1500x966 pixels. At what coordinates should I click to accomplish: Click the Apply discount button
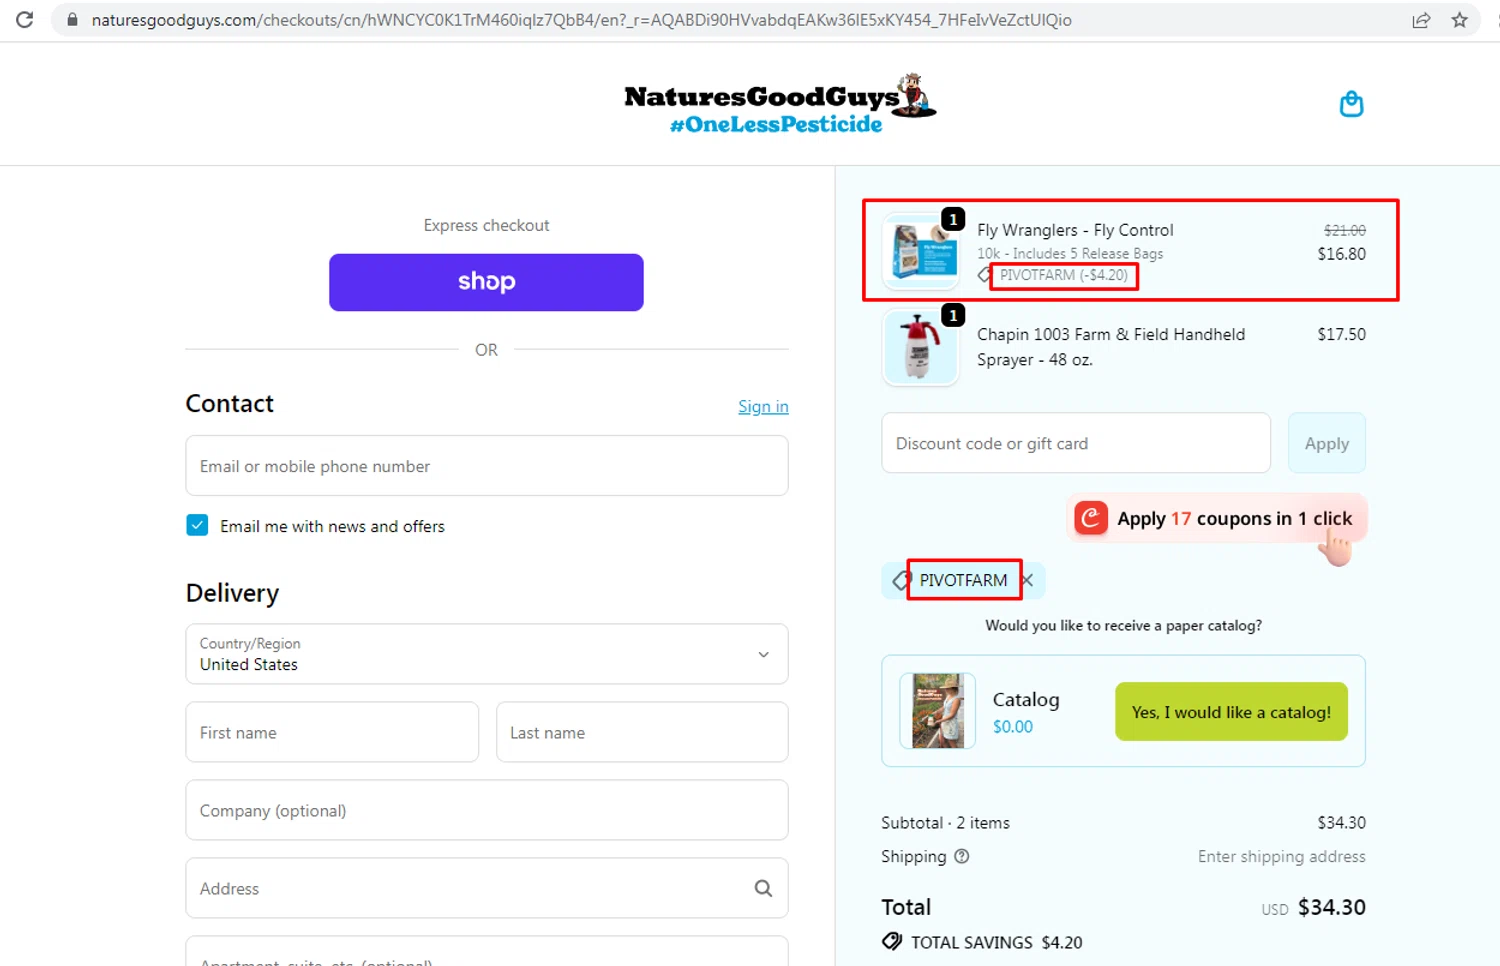1326,443
